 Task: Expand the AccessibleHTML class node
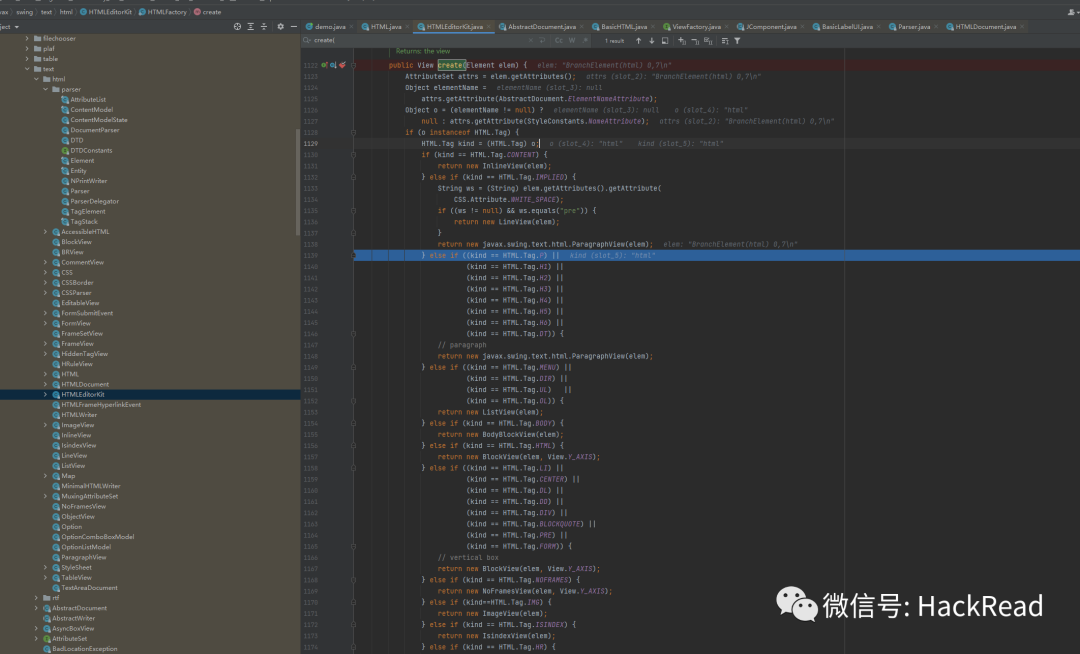(x=46, y=231)
